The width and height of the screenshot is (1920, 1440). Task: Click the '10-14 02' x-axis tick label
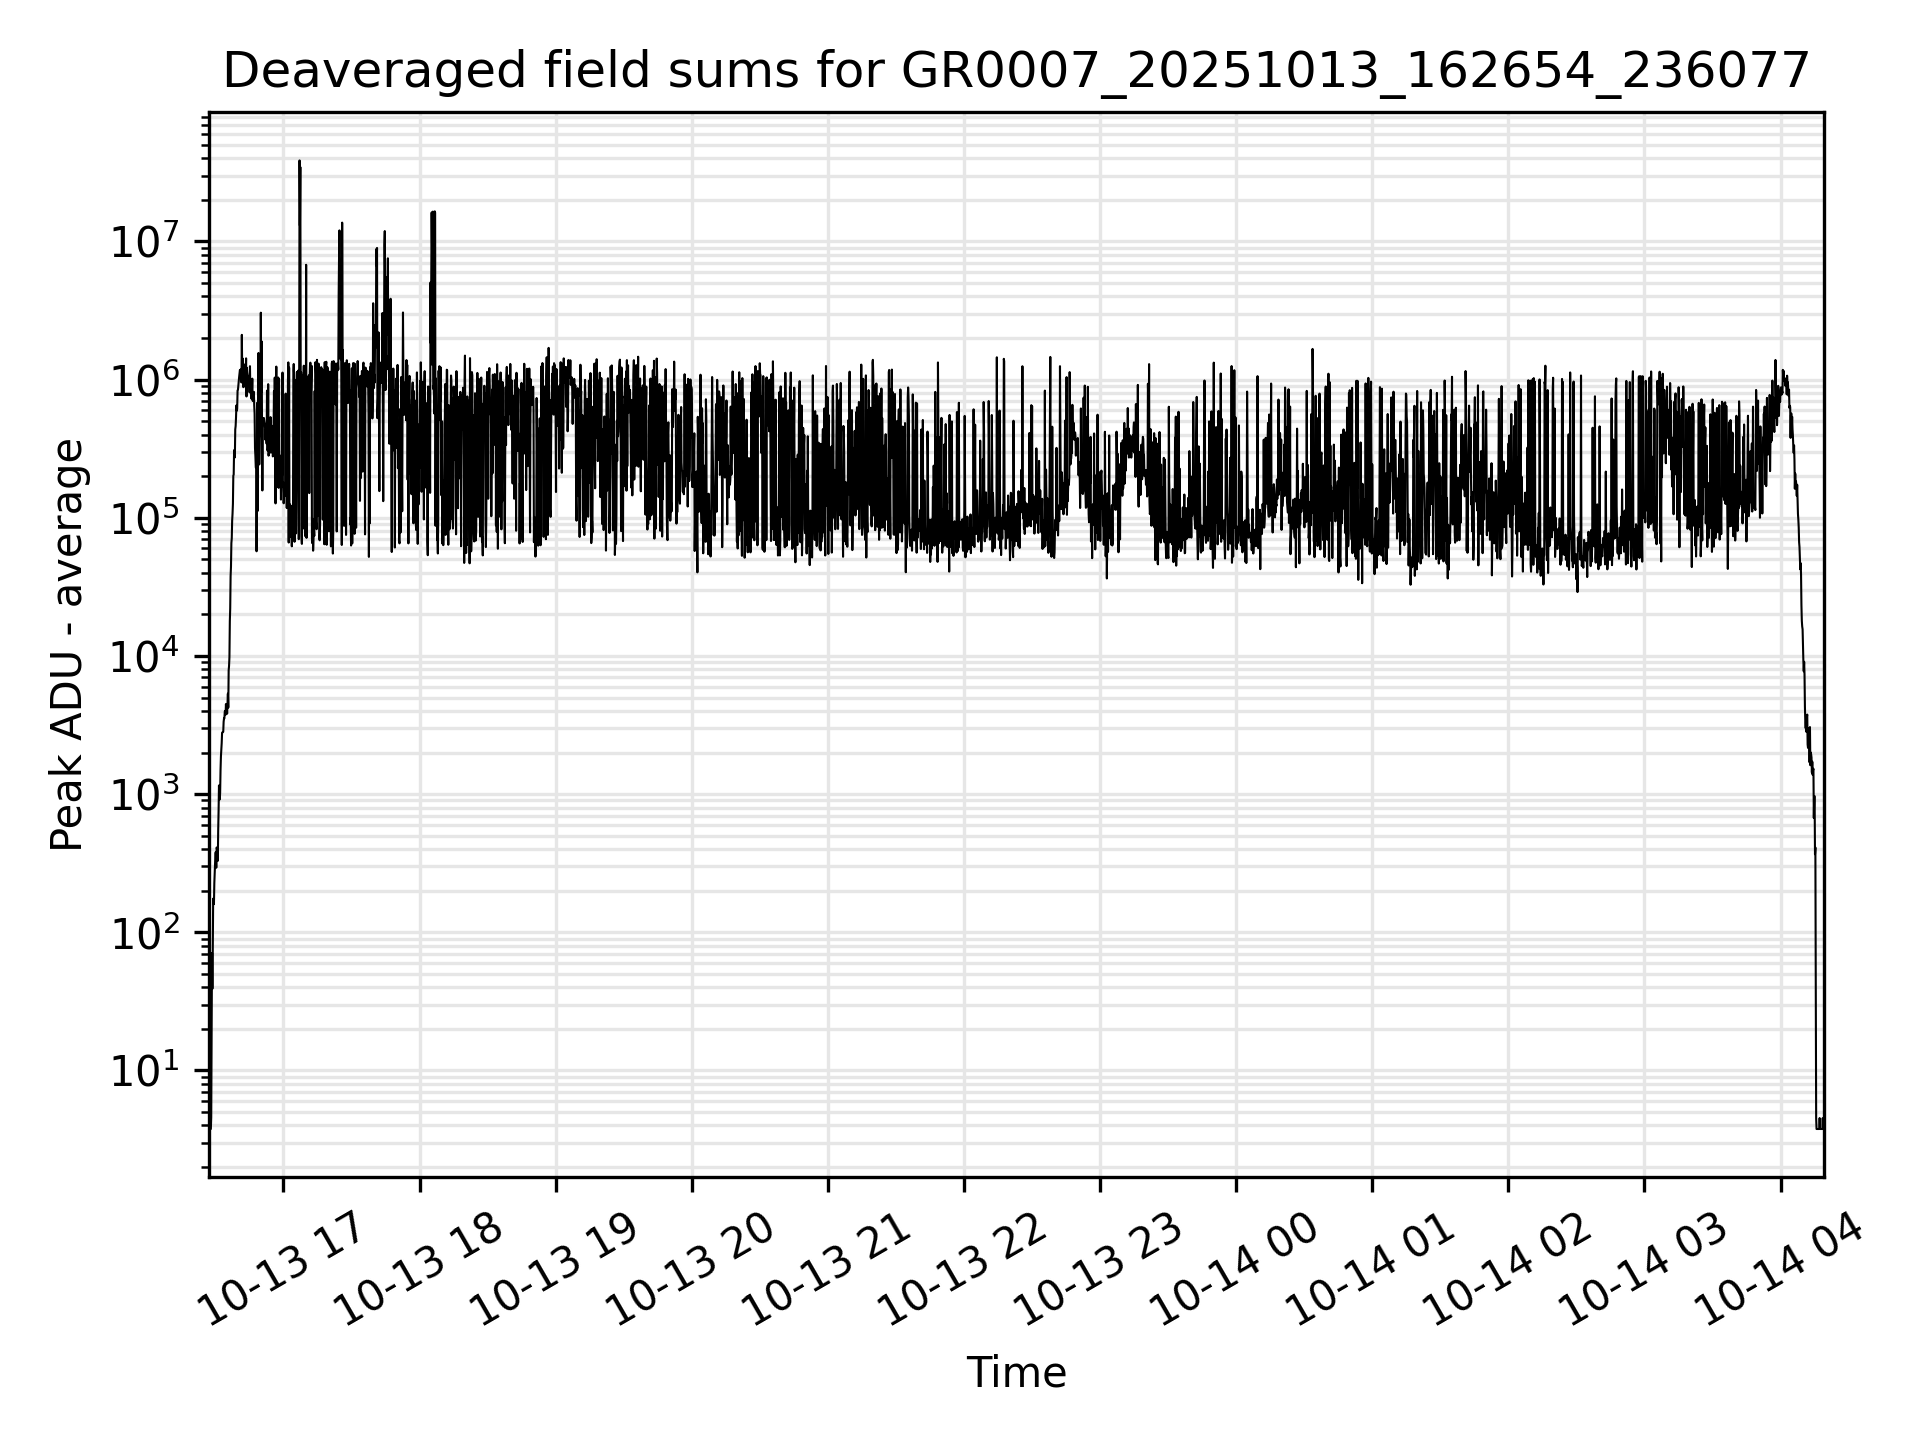click(1505, 1270)
